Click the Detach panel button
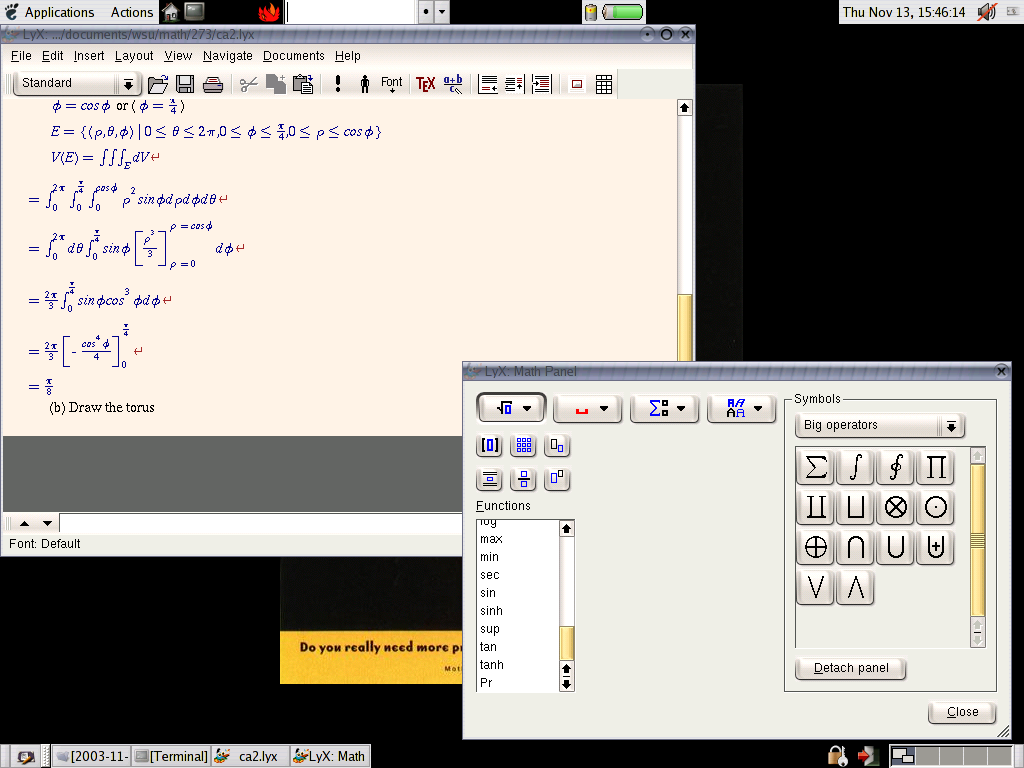1024x768 pixels. tap(850, 668)
